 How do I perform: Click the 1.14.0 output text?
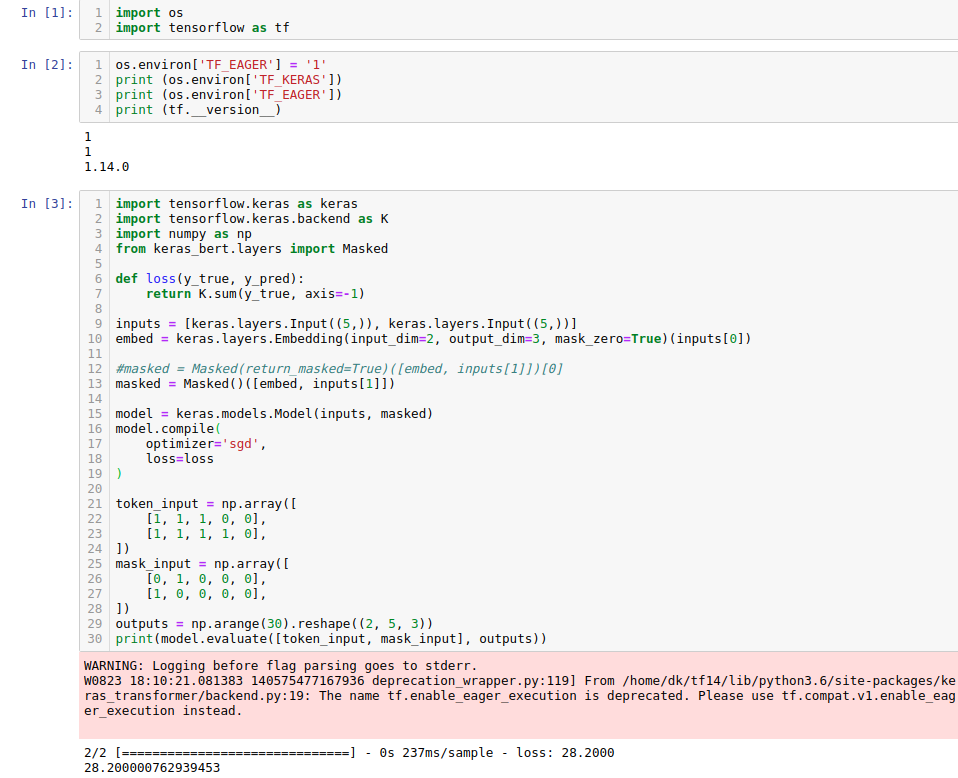106,167
